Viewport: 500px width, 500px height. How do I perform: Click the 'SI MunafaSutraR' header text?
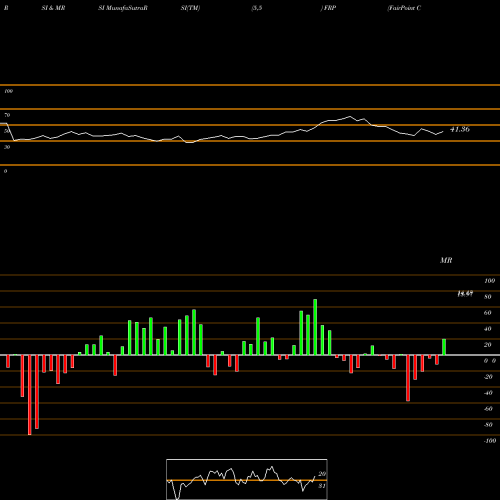(123, 8)
